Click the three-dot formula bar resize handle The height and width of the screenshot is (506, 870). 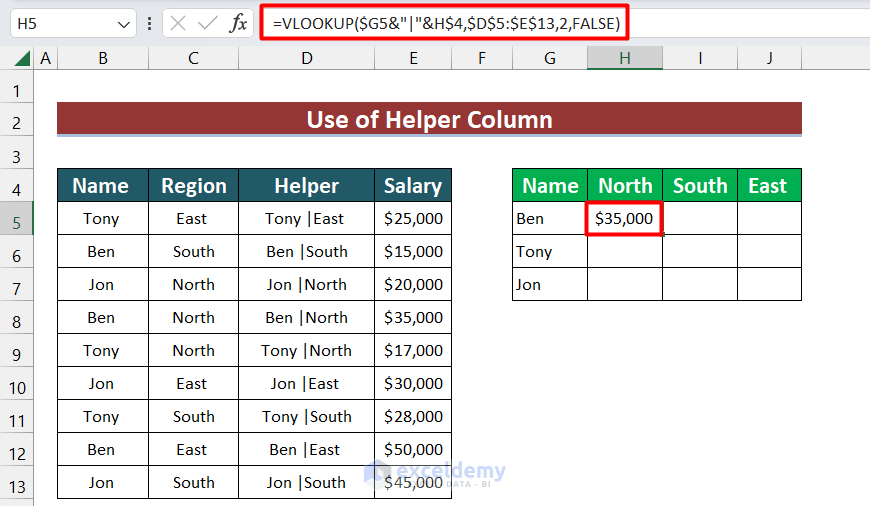pyautogui.click(x=149, y=23)
